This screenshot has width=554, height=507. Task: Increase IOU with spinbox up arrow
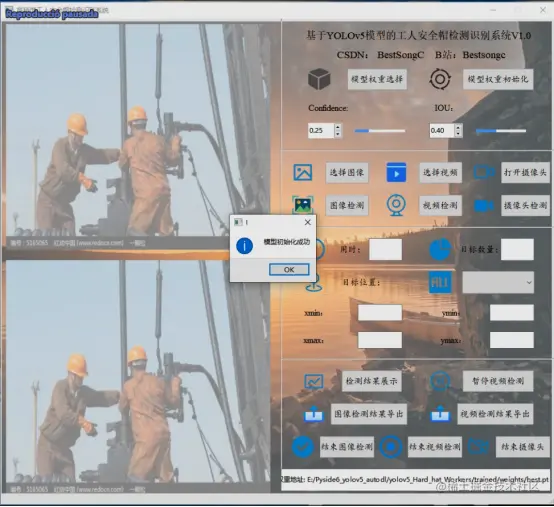458,127
